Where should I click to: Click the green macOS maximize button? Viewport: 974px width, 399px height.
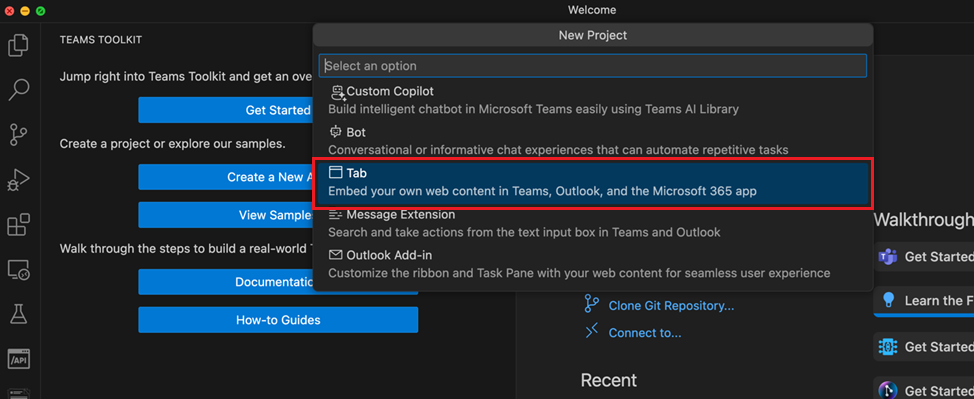(x=40, y=11)
